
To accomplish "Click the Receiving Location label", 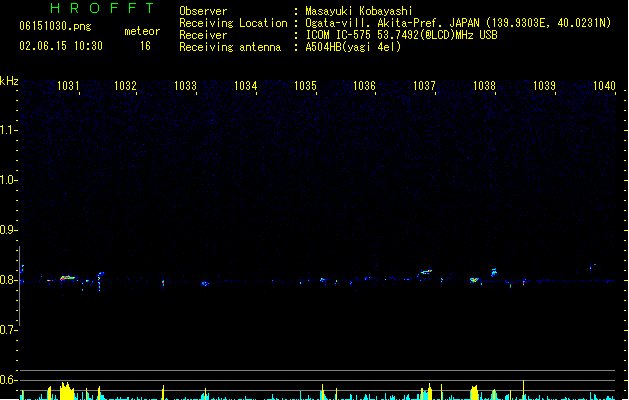I will [233, 23].
